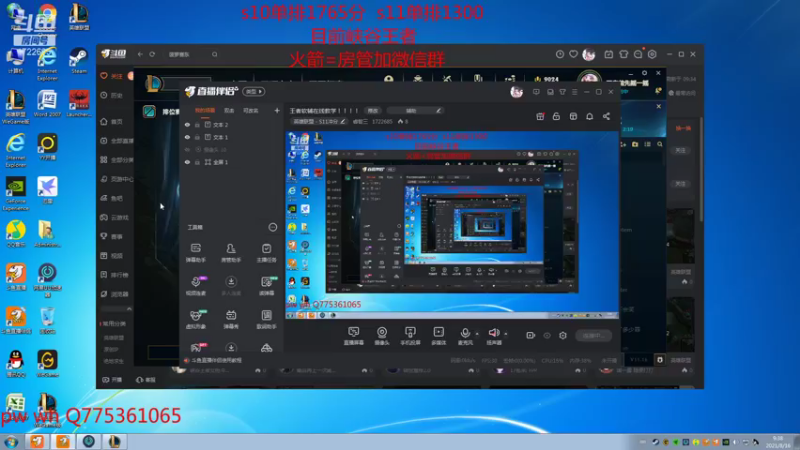Open the mode selector pill next to the companion logo
800x450 pixels.
[254, 91]
